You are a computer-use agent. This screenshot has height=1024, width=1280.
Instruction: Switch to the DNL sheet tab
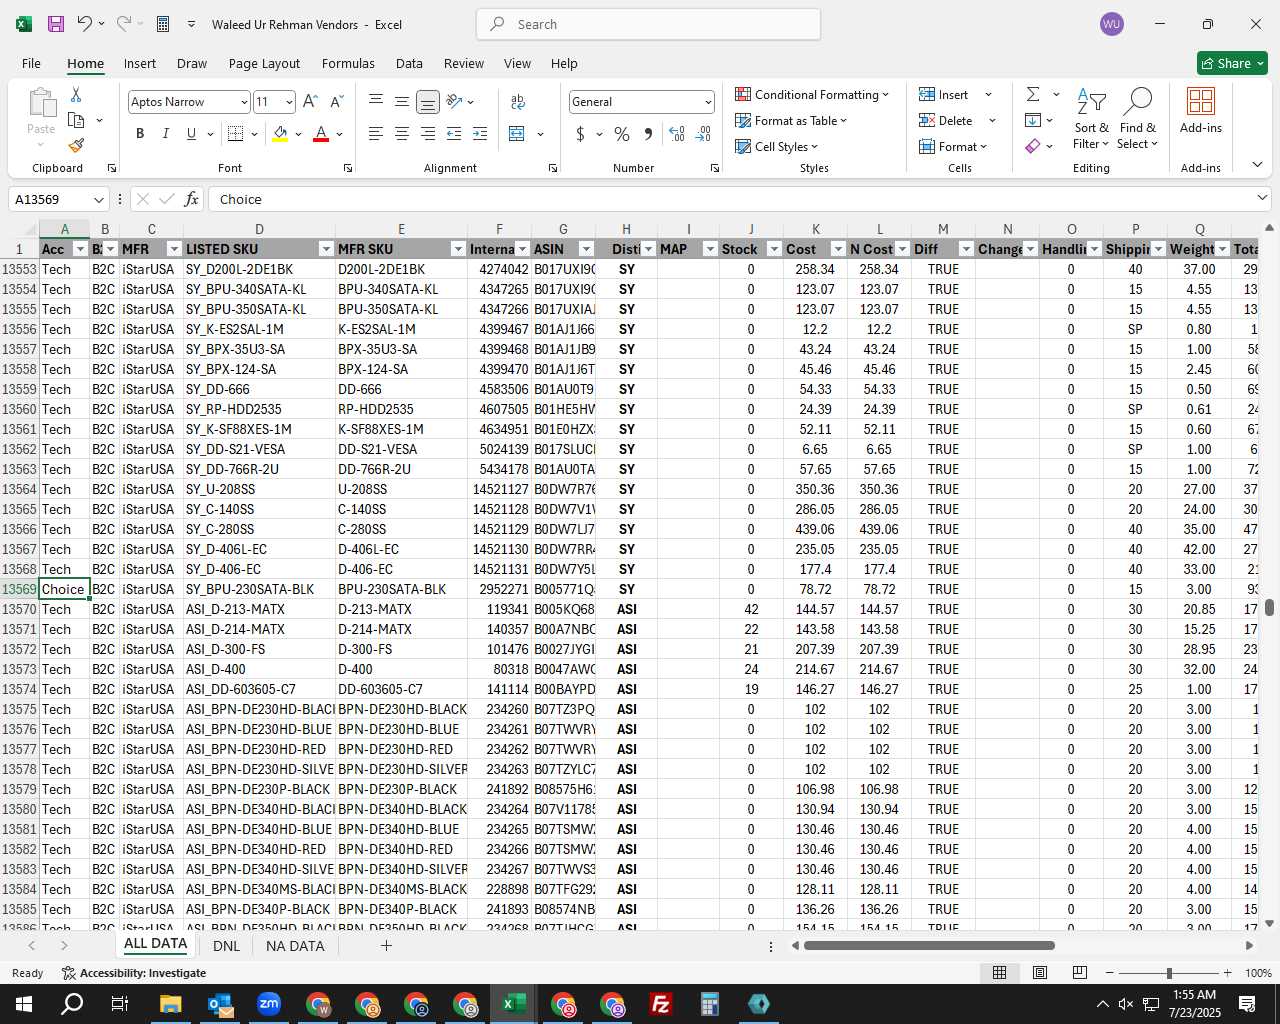(x=226, y=946)
